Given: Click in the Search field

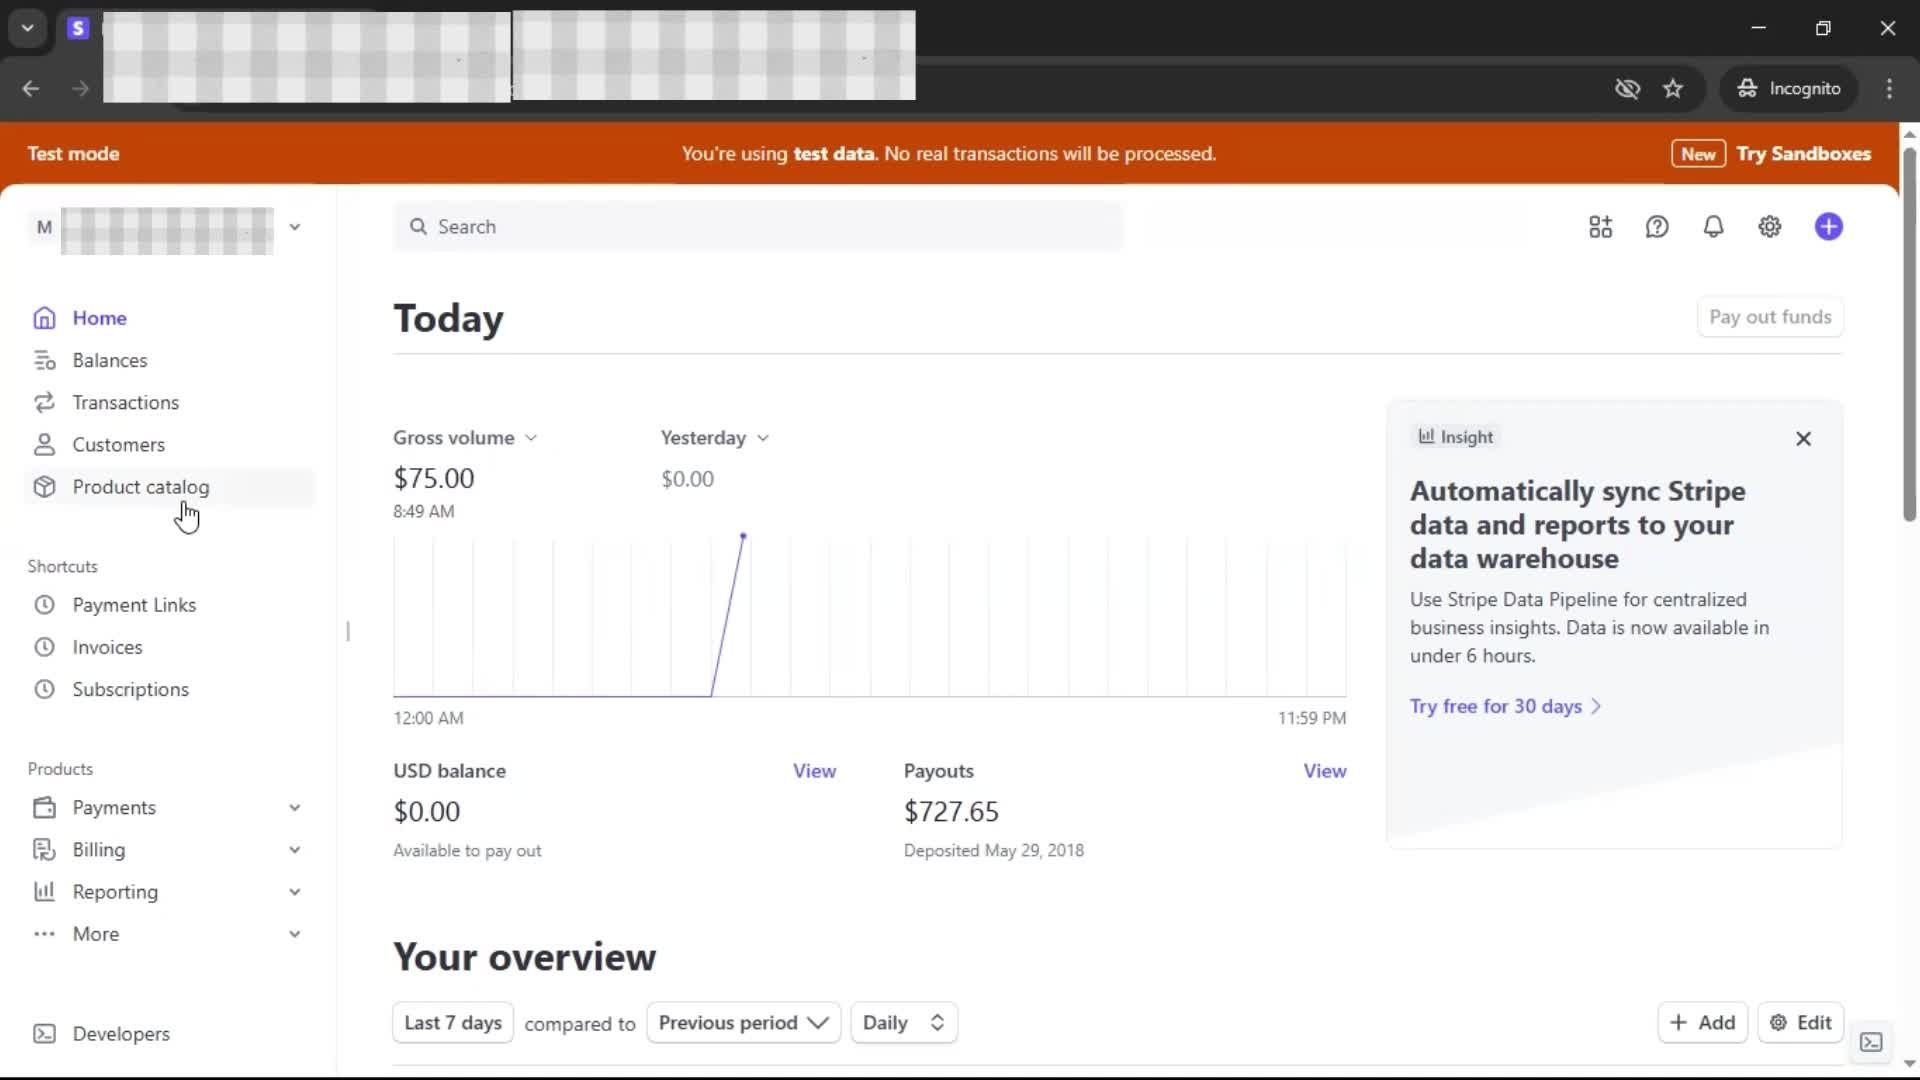Looking at the screenshot, I should 759,227.
